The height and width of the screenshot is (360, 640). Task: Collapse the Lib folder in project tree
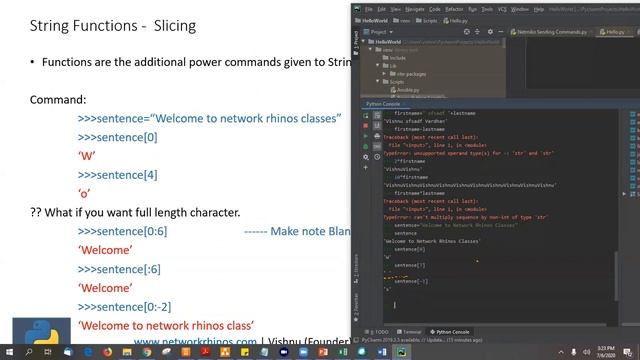[x=378, y=66]
